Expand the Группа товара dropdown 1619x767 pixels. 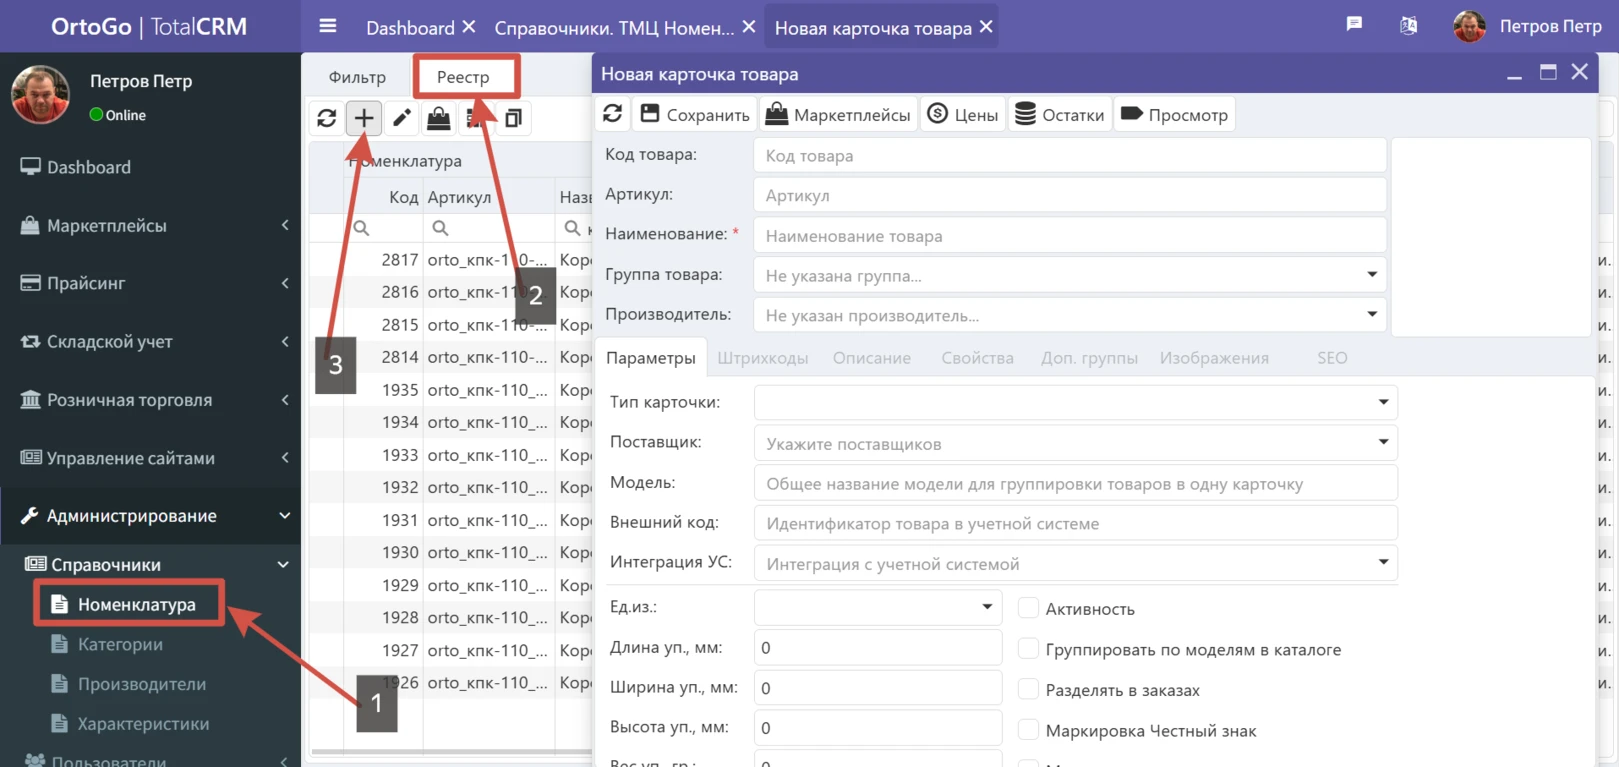[1371, 275]
